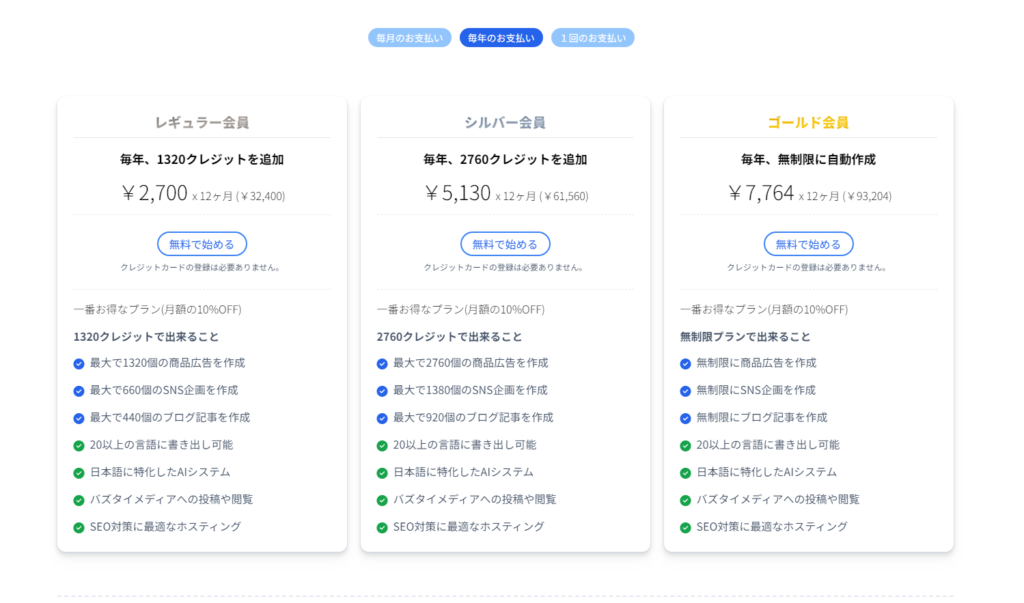The image size is (1024, 603).
Task: Click the 無制限プランで出来ること heading
Action: 745,336
